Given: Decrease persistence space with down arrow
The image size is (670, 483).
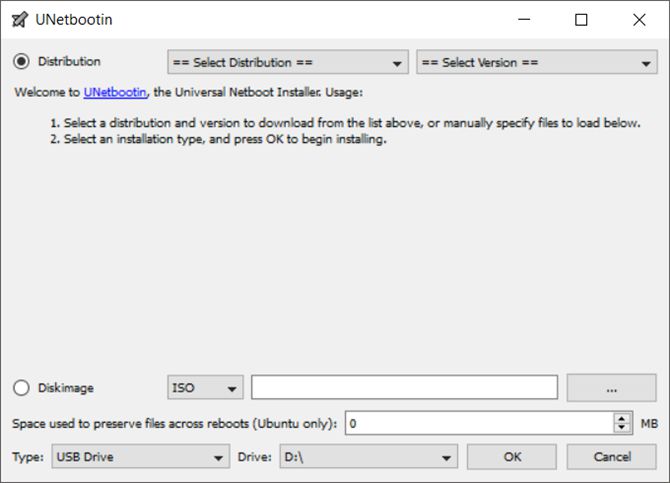Looking at the screenshot, I should [x=622, y=428].
